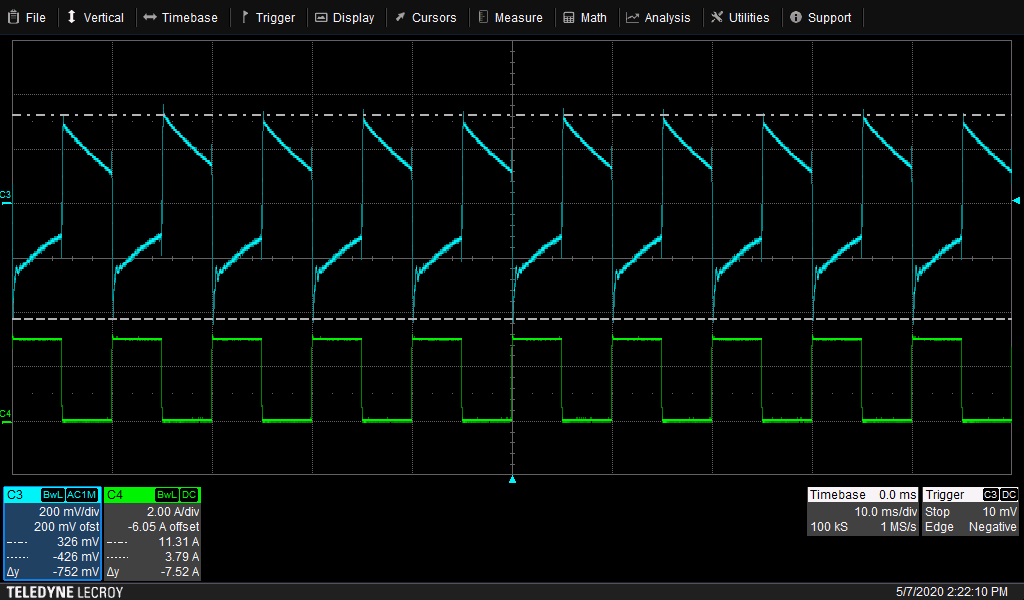Toggle the BwL bandwidth limit badge on channel C3

[x=53, y=495]
